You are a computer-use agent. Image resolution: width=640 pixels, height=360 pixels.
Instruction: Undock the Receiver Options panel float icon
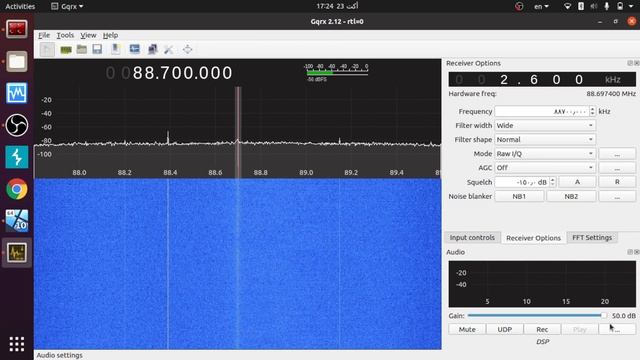[630, 63]
